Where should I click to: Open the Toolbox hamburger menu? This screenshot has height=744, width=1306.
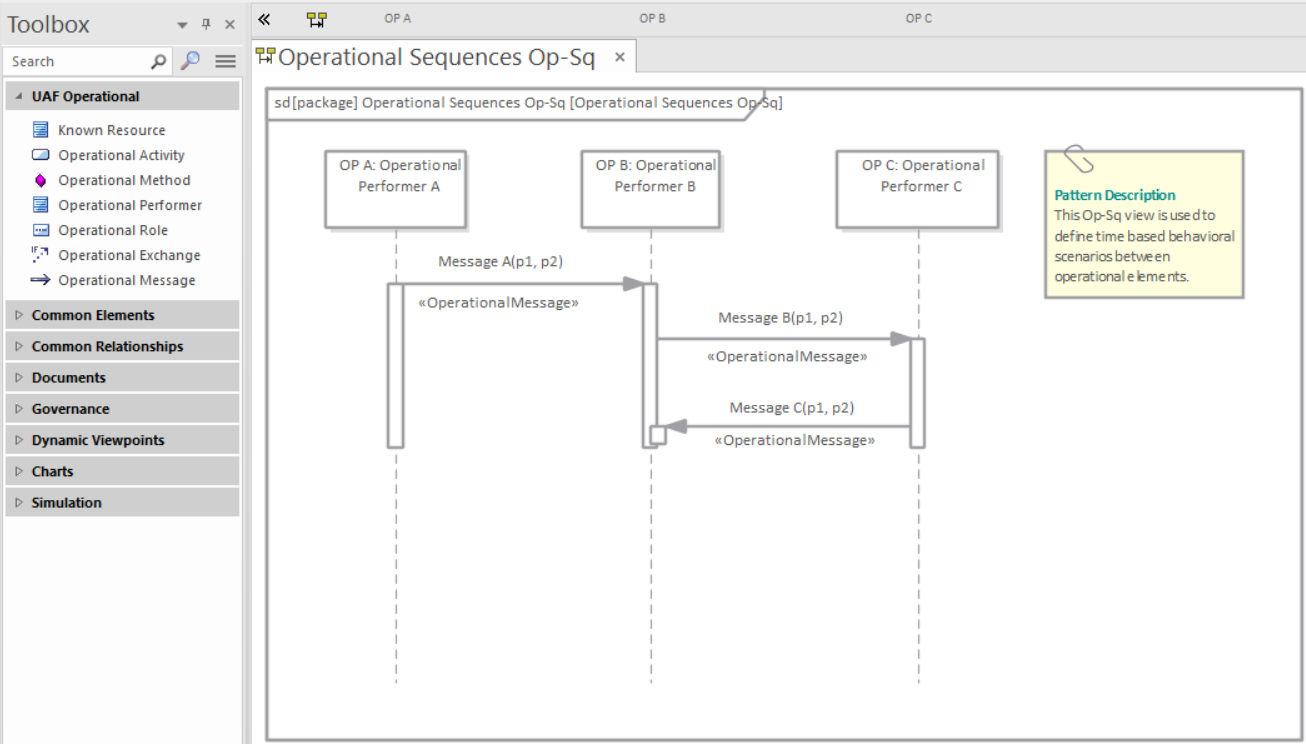[225, 61]
